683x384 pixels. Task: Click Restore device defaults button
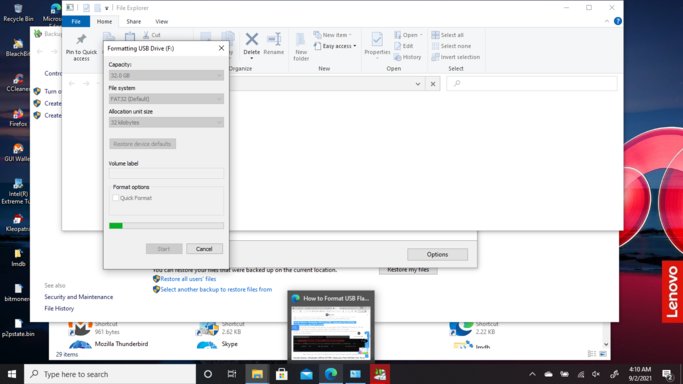(142, 144)
